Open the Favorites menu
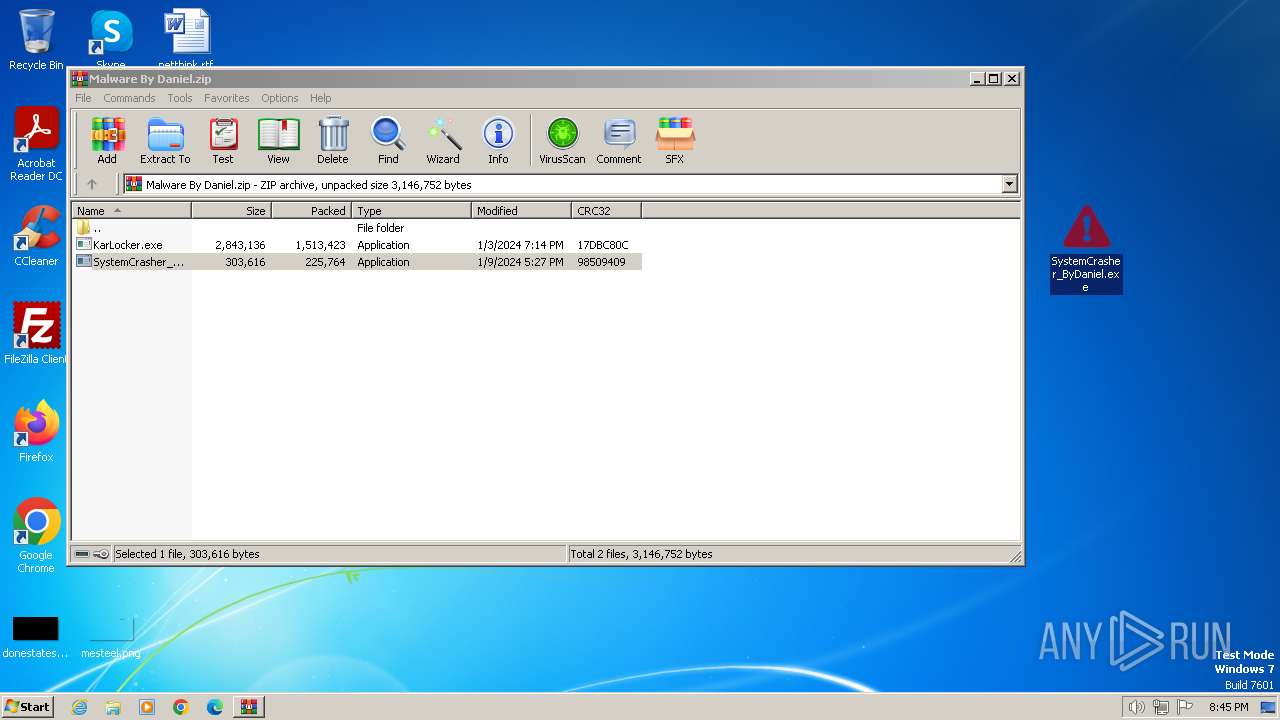1280x720 pixels. (227, 98)
